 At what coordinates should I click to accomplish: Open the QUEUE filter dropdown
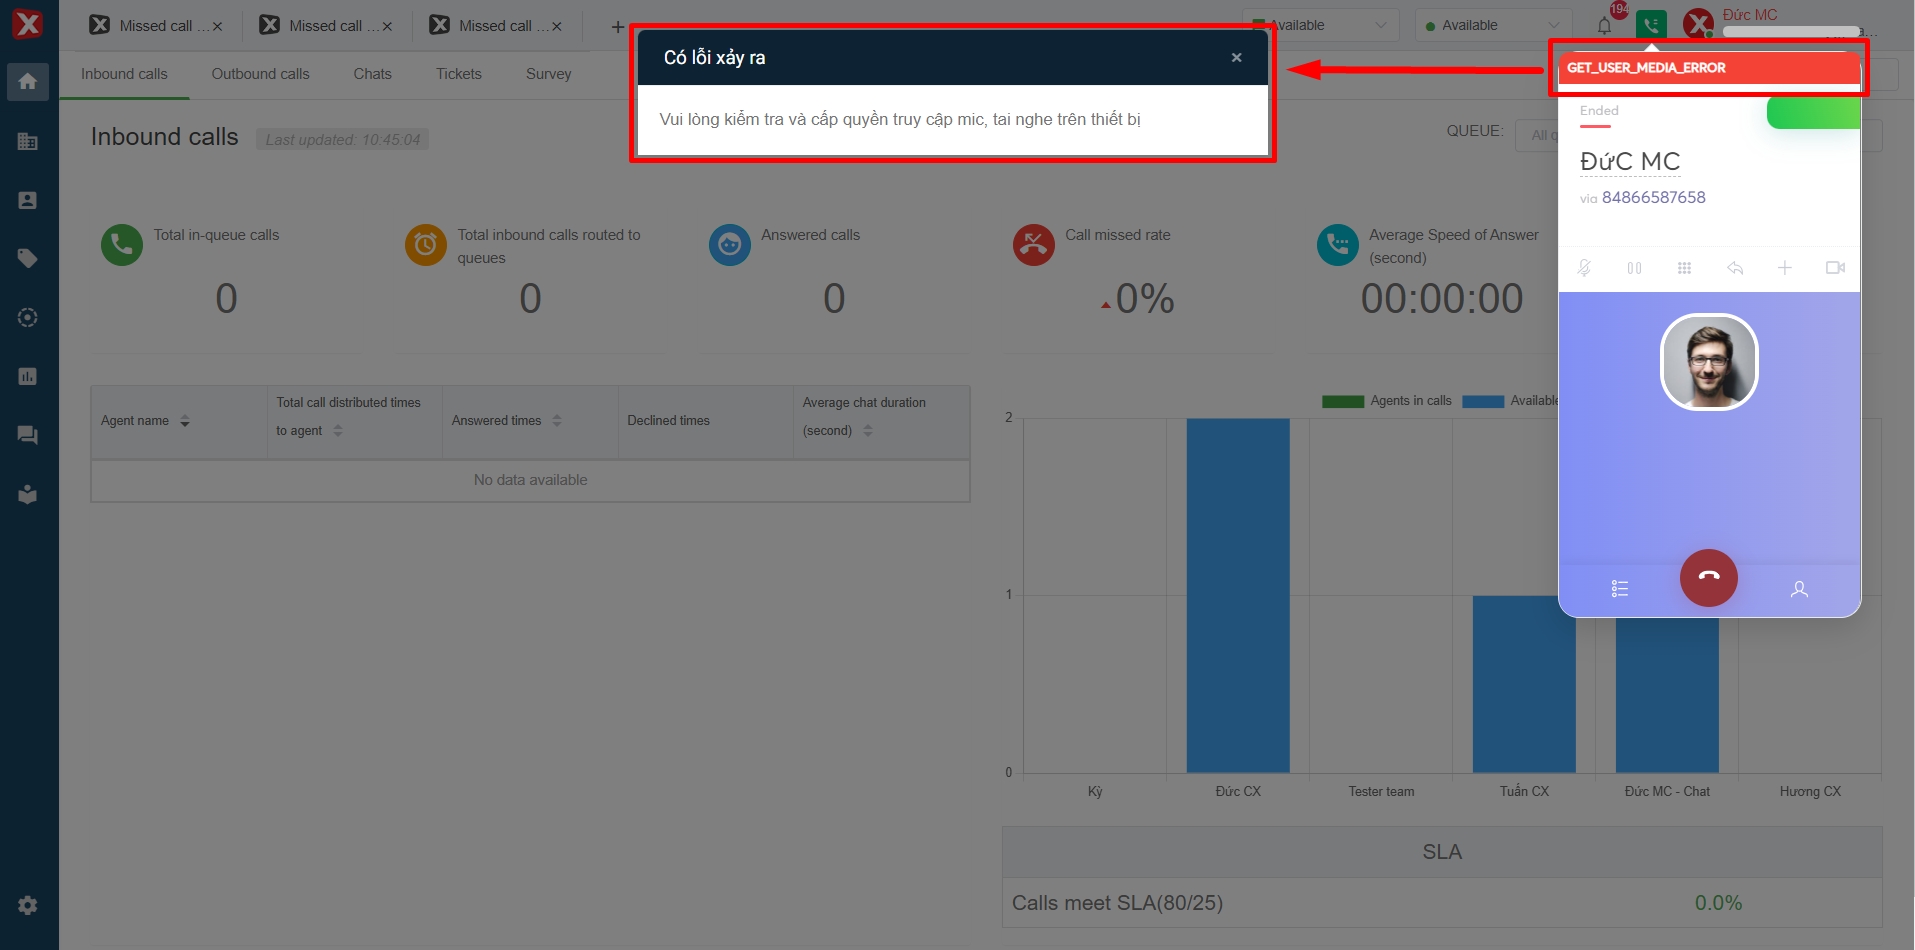coord(1538,135)
